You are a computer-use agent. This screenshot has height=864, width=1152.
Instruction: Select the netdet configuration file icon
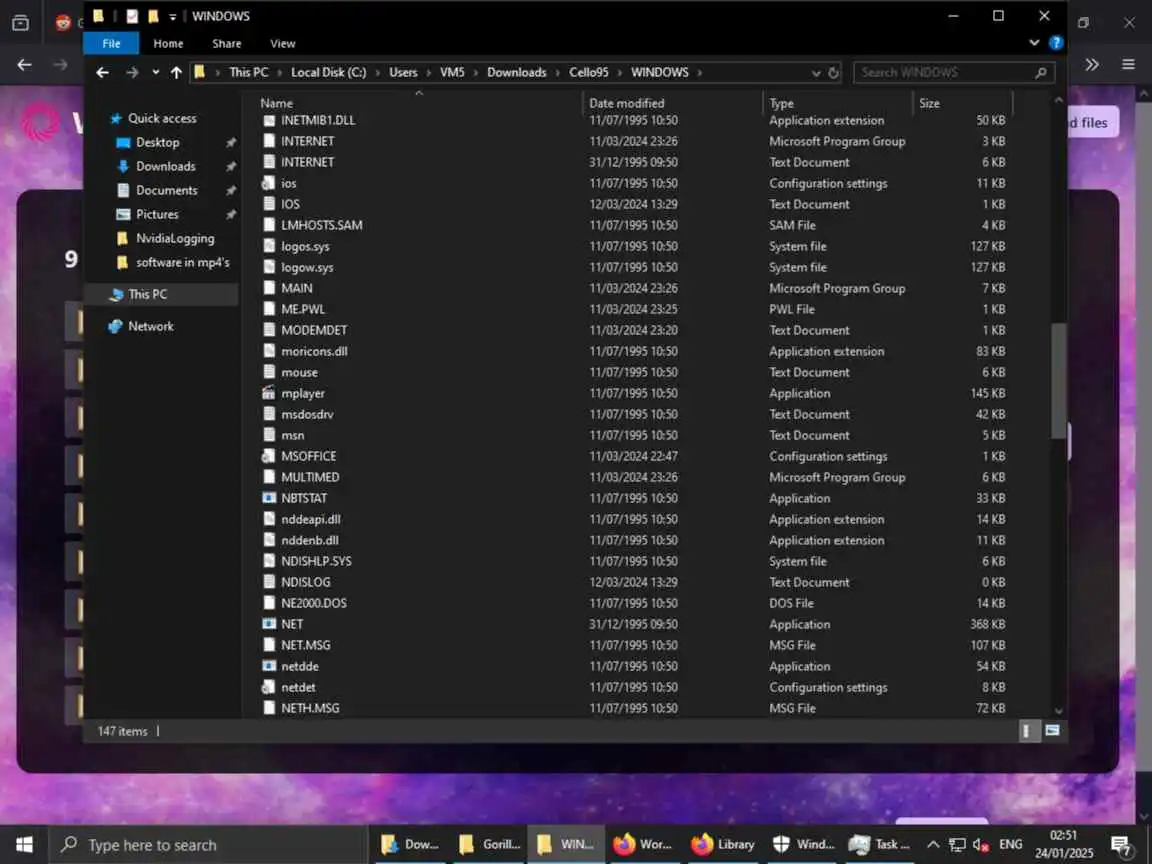(269, 687)
